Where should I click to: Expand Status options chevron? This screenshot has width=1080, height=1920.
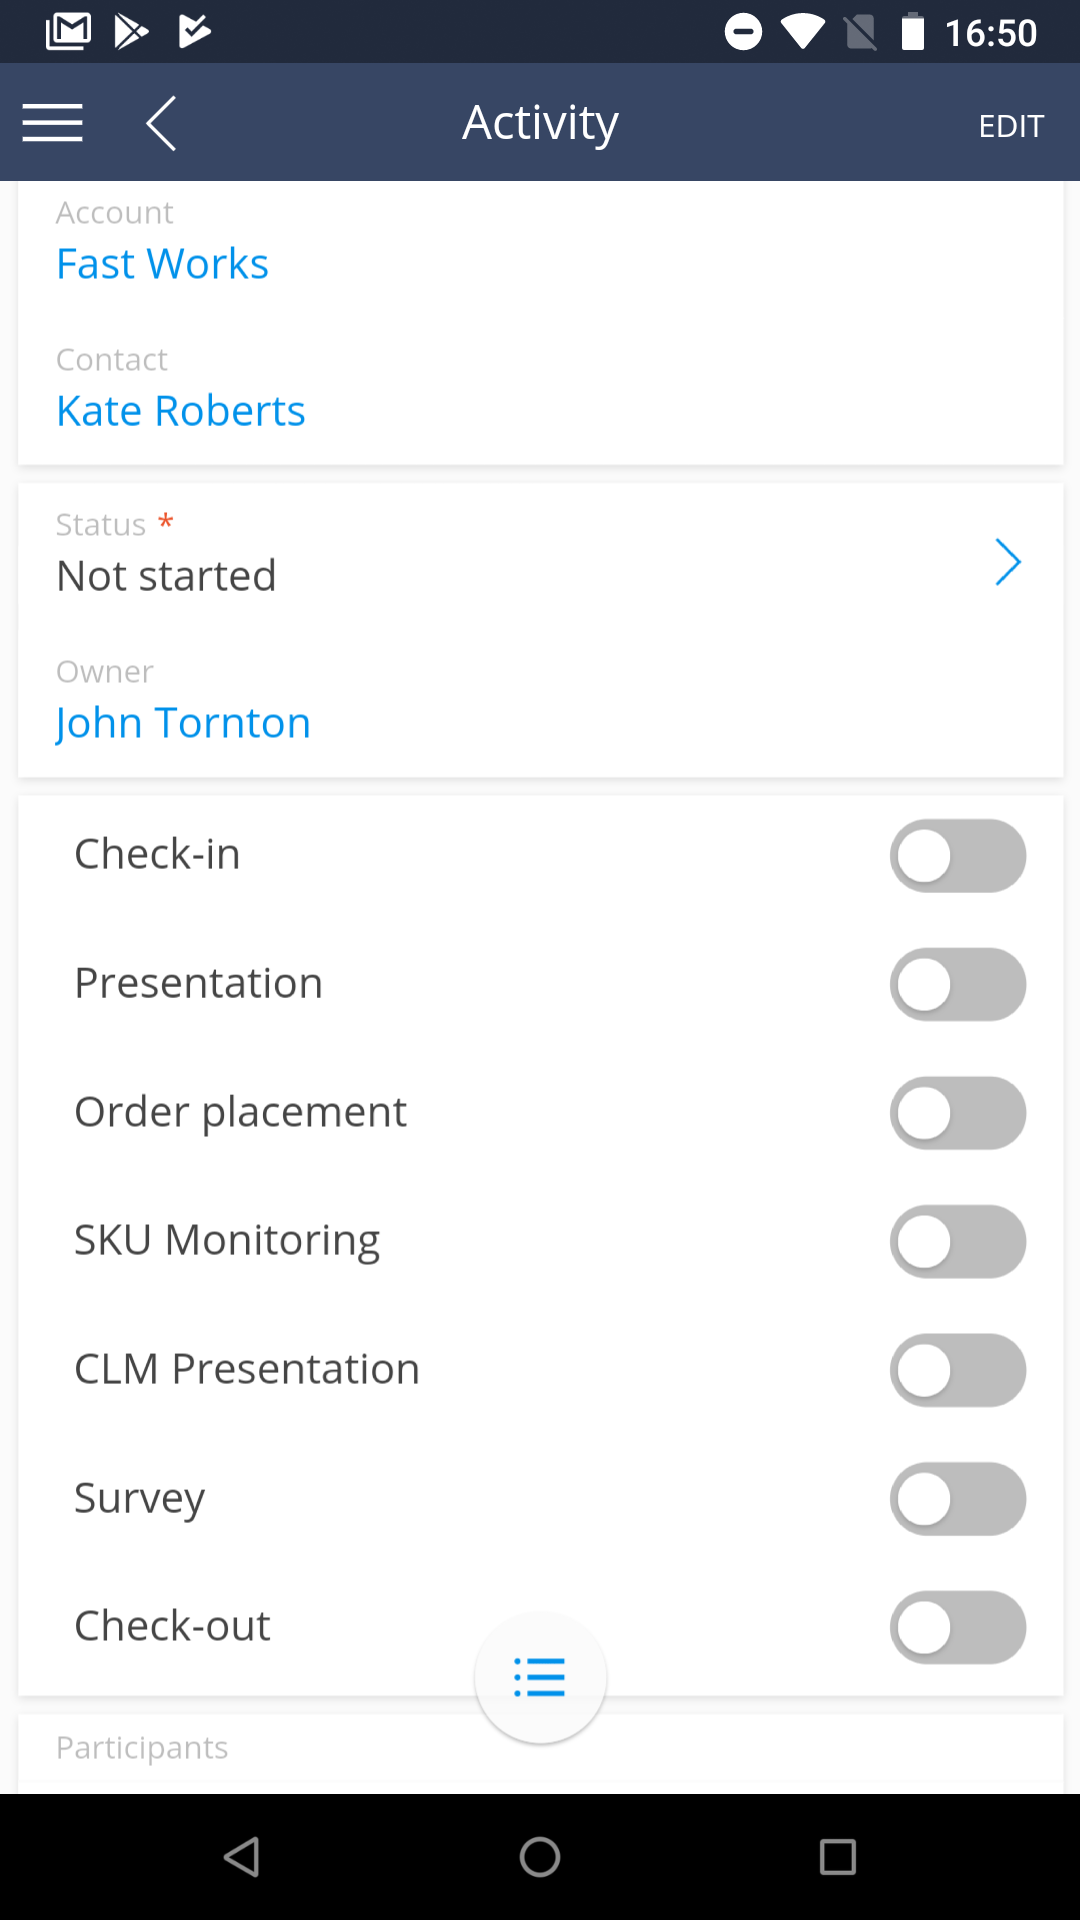[x=1007, y=562]
